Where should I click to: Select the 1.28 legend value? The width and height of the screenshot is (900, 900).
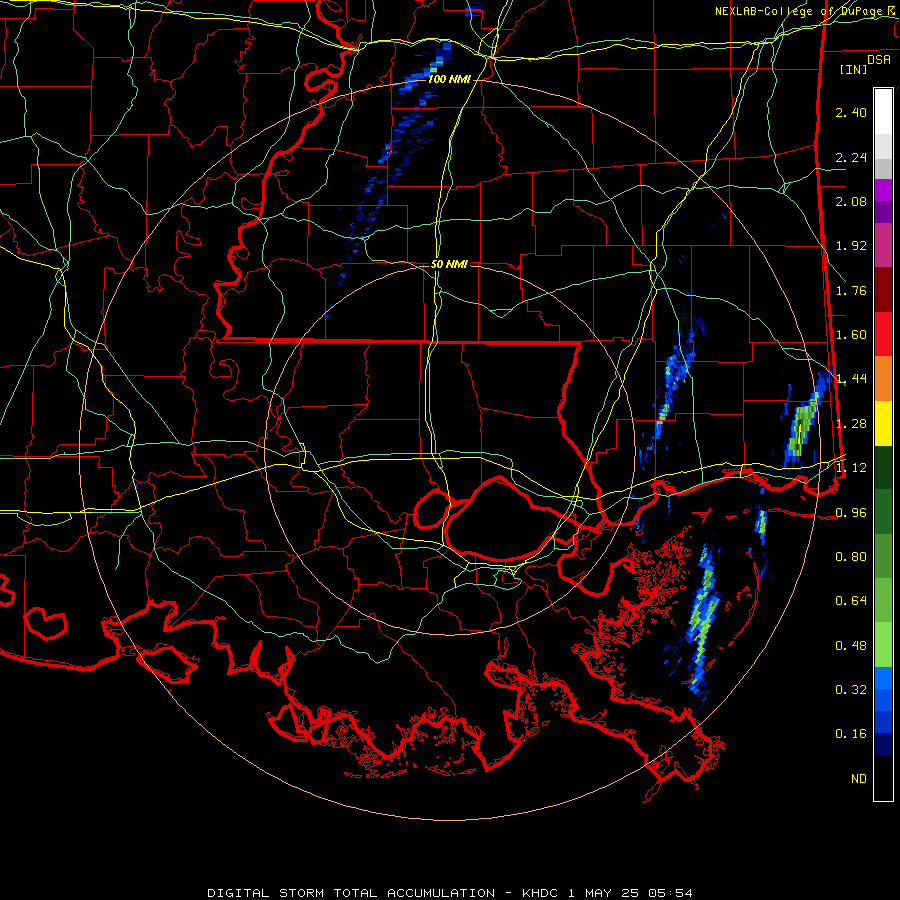(851, 424)
